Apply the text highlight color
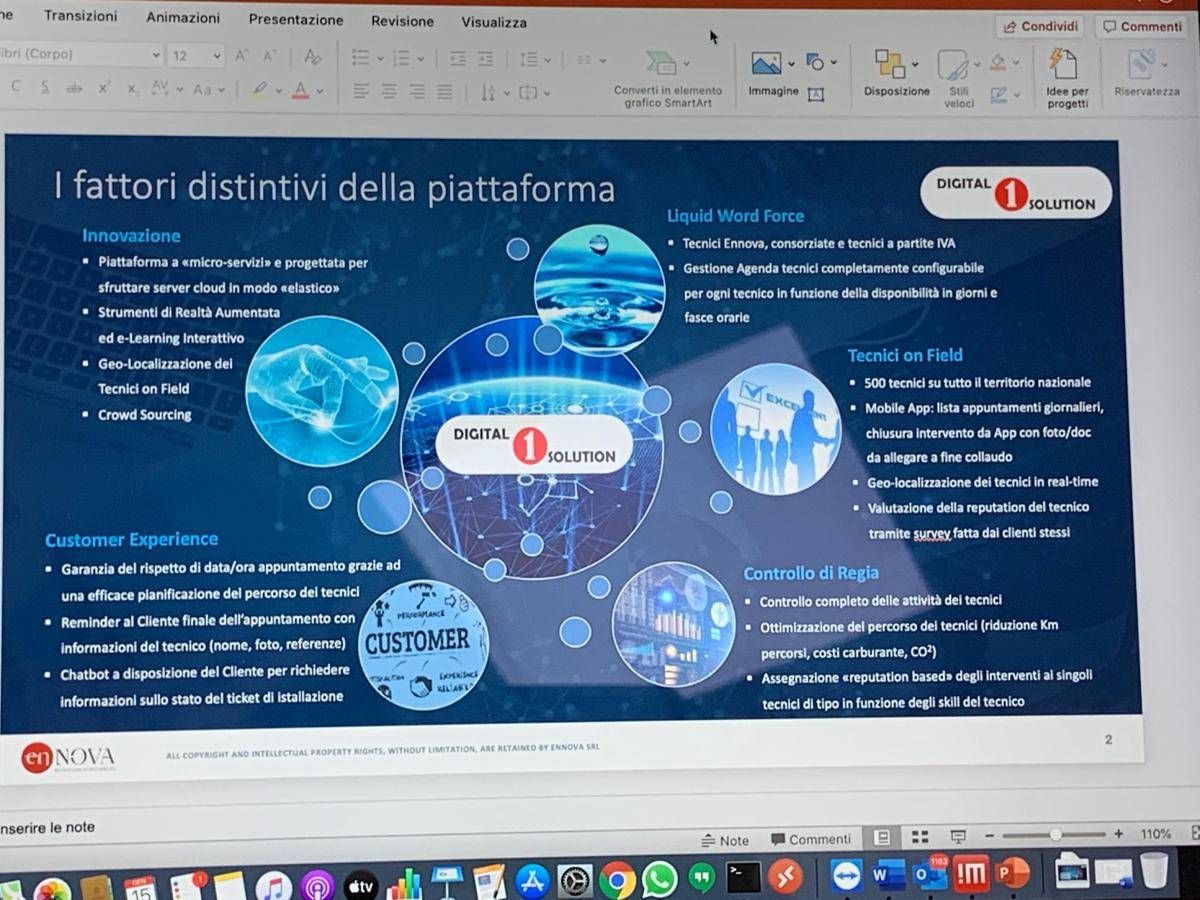Screen dimensions: 1200x900 click(258, 90)
